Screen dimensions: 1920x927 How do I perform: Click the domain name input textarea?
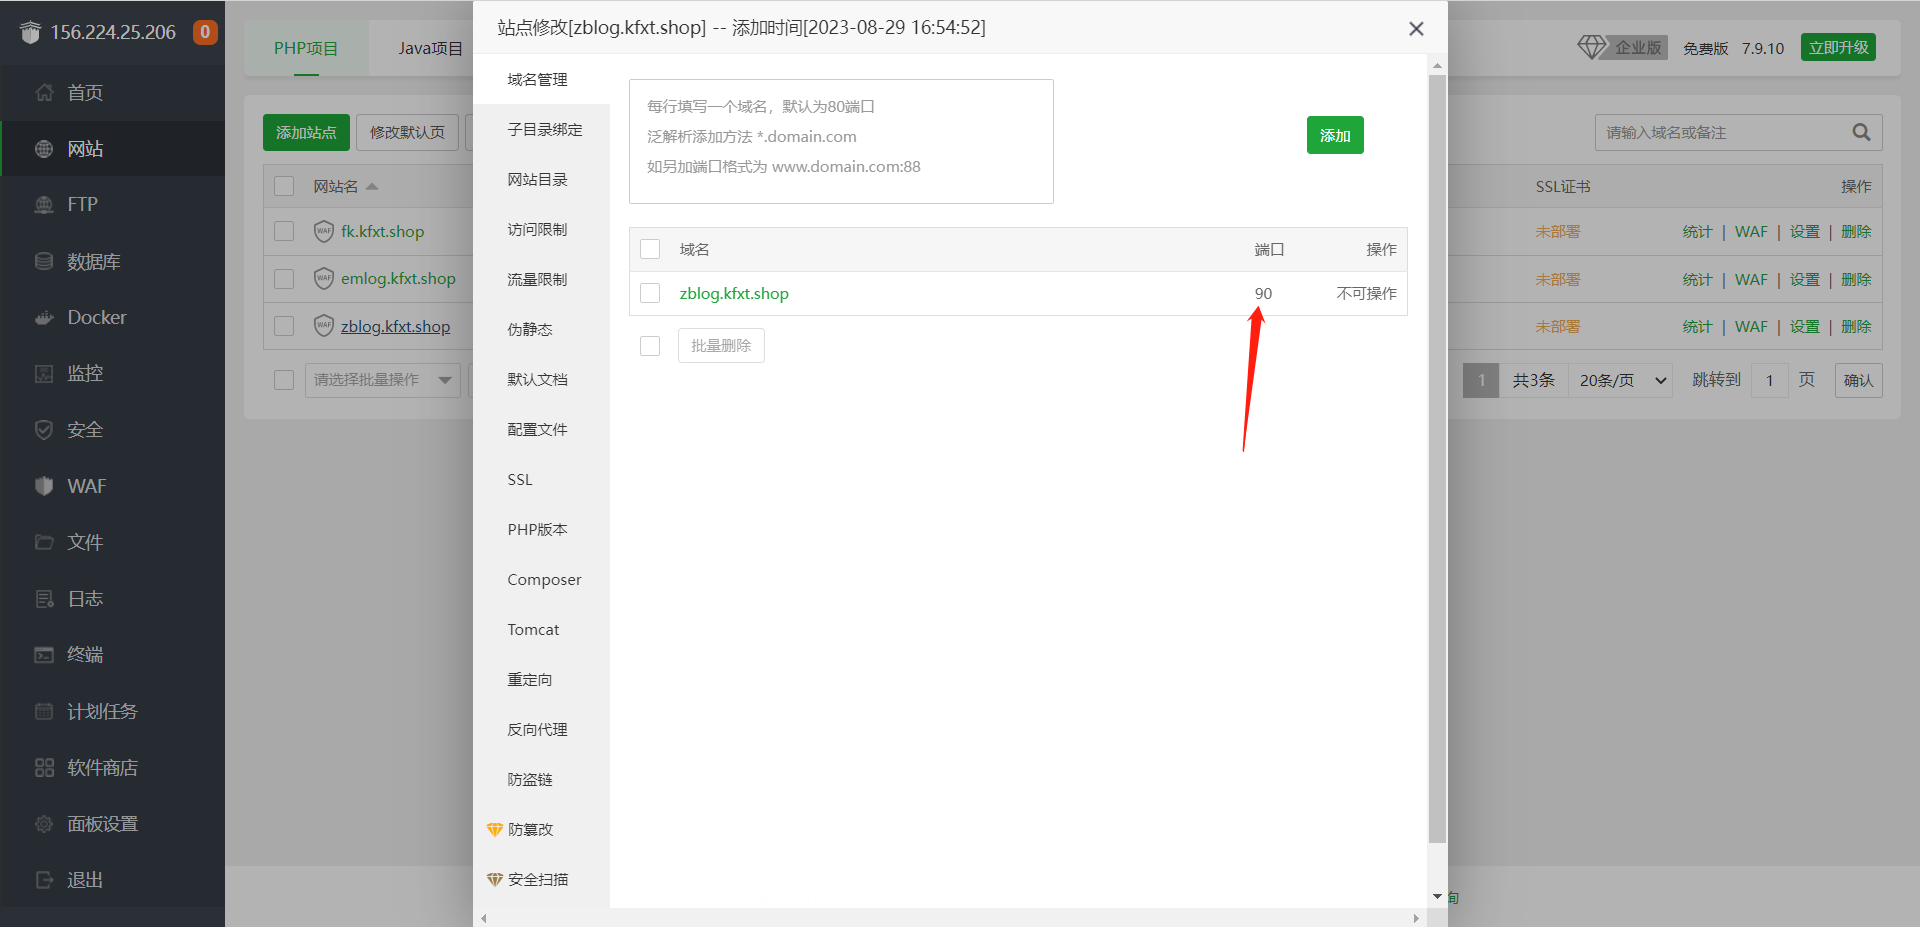point(841,141)
